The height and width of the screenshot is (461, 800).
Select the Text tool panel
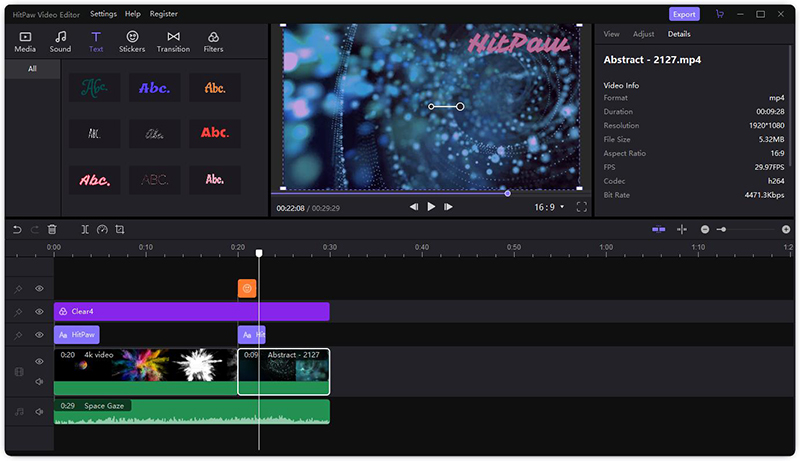[x=96, y=41]
